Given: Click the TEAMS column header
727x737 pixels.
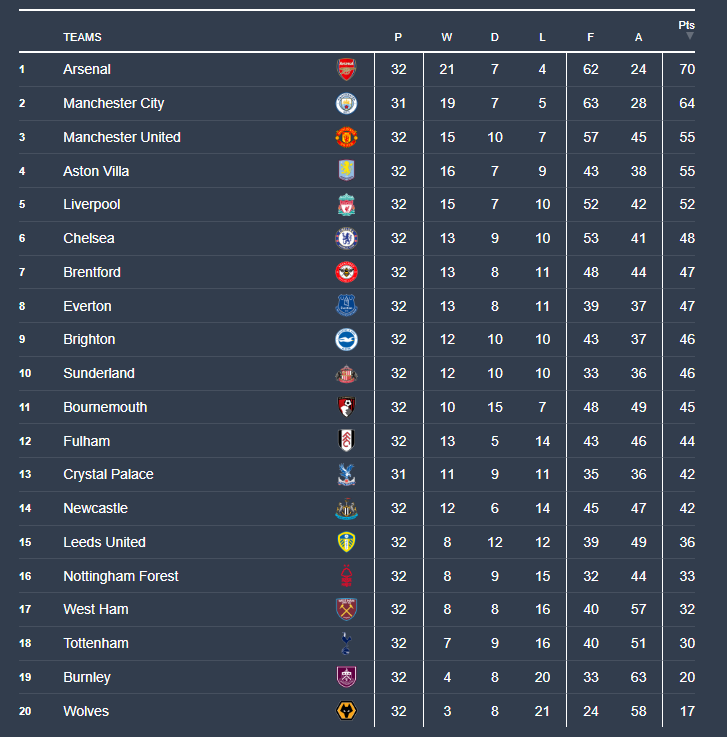Looking at the screenshot, I should click(82, 37).
